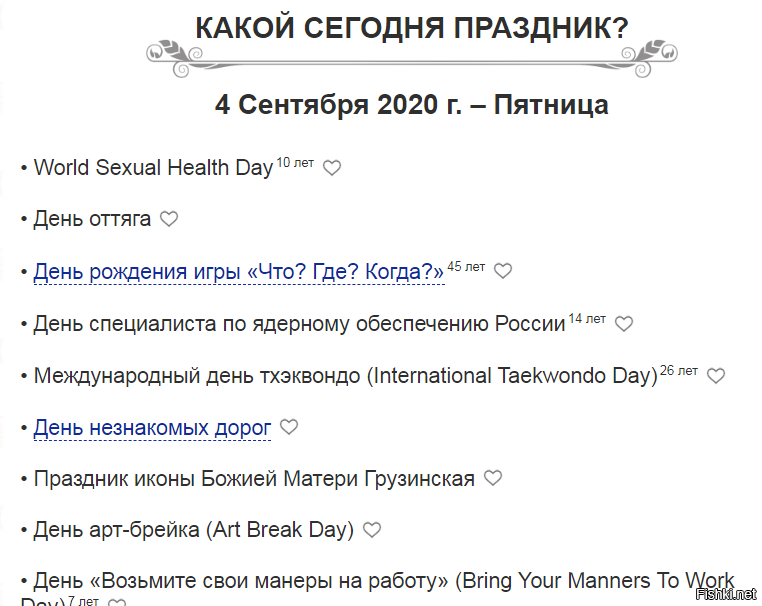This screenshot has height=606, width=762.
Task: Open the День рождения игры «Что? Где? Когда?» link
Action: click(238, 272)
